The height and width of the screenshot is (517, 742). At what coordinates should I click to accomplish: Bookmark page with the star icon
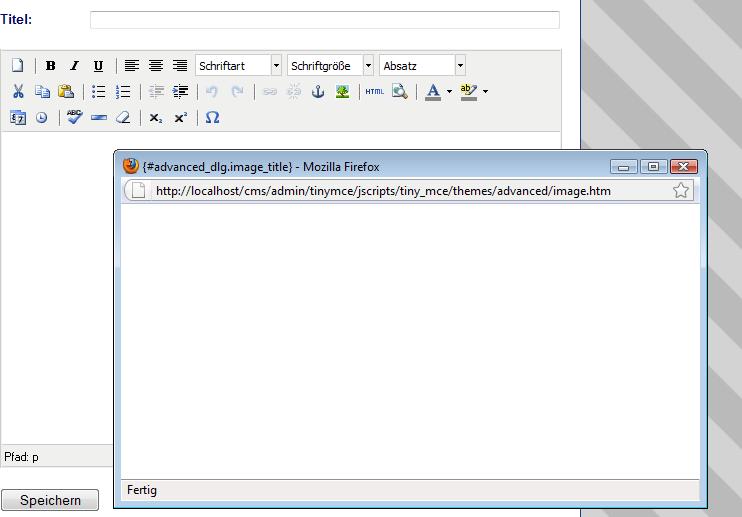(x=681, y=191)
